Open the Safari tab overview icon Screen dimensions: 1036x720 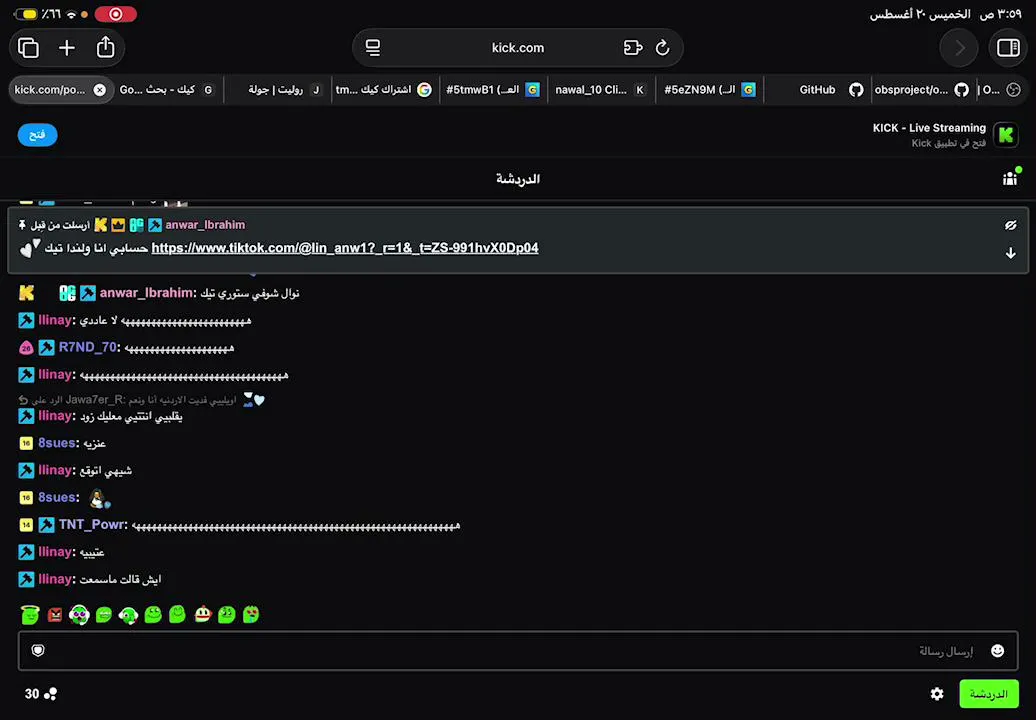pos(28,48)
